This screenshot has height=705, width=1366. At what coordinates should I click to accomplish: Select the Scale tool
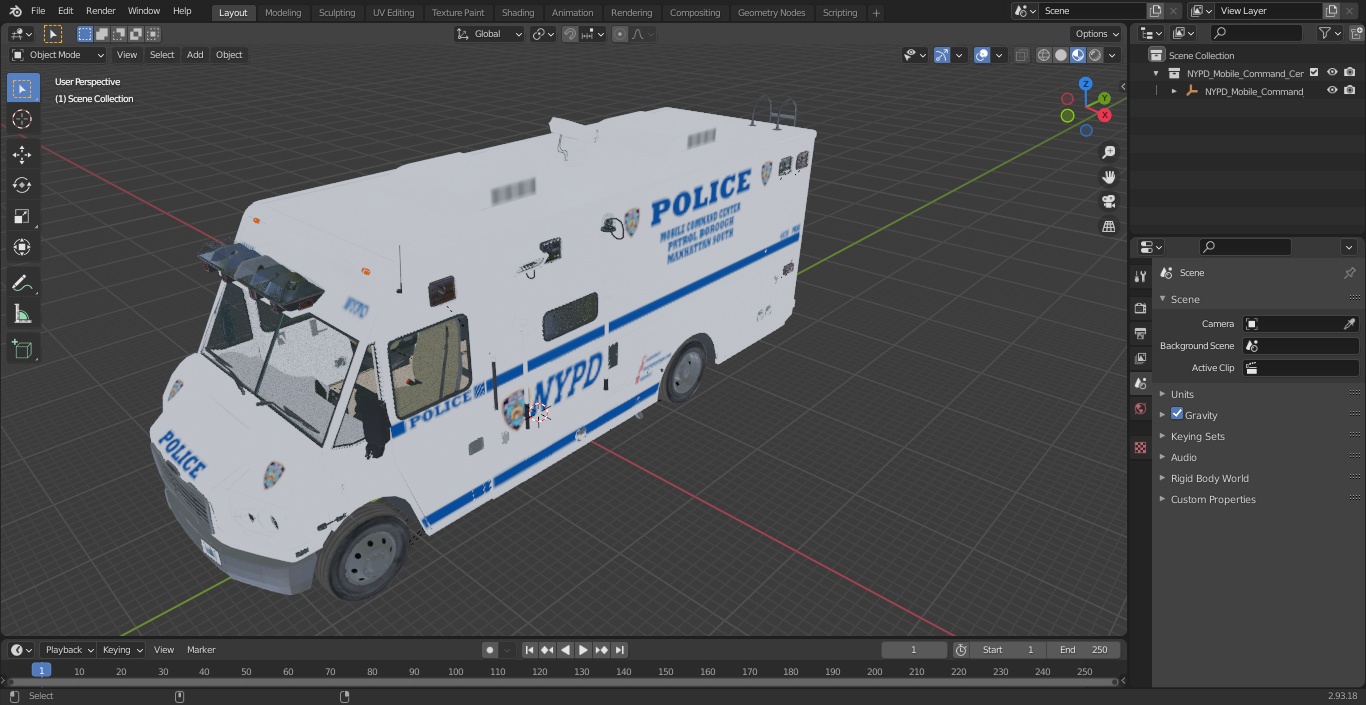[x=22, y=216]
